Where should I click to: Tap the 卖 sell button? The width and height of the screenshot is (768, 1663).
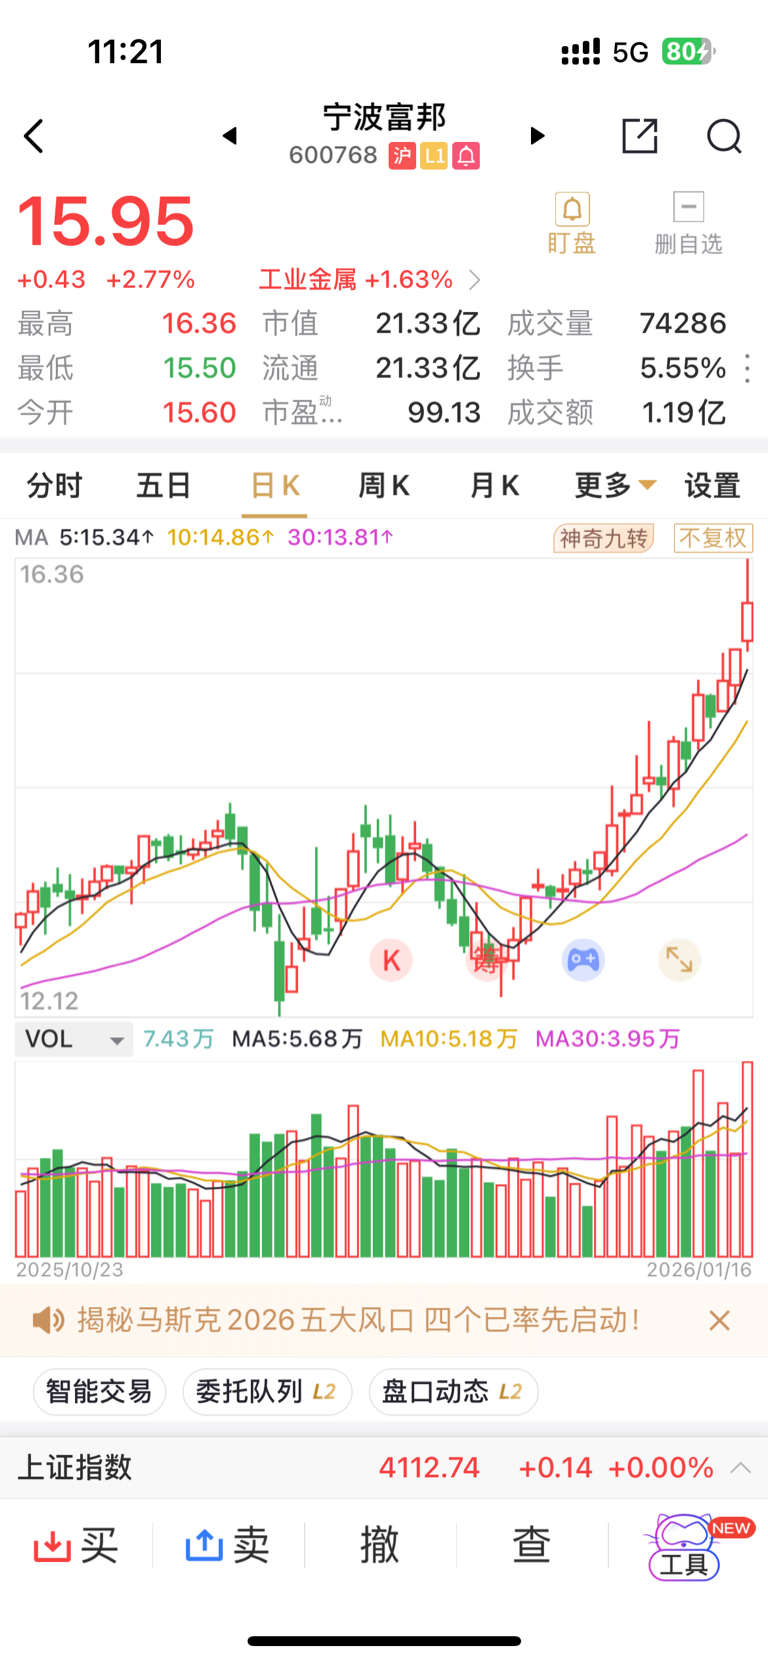(x=227, y=1546)
